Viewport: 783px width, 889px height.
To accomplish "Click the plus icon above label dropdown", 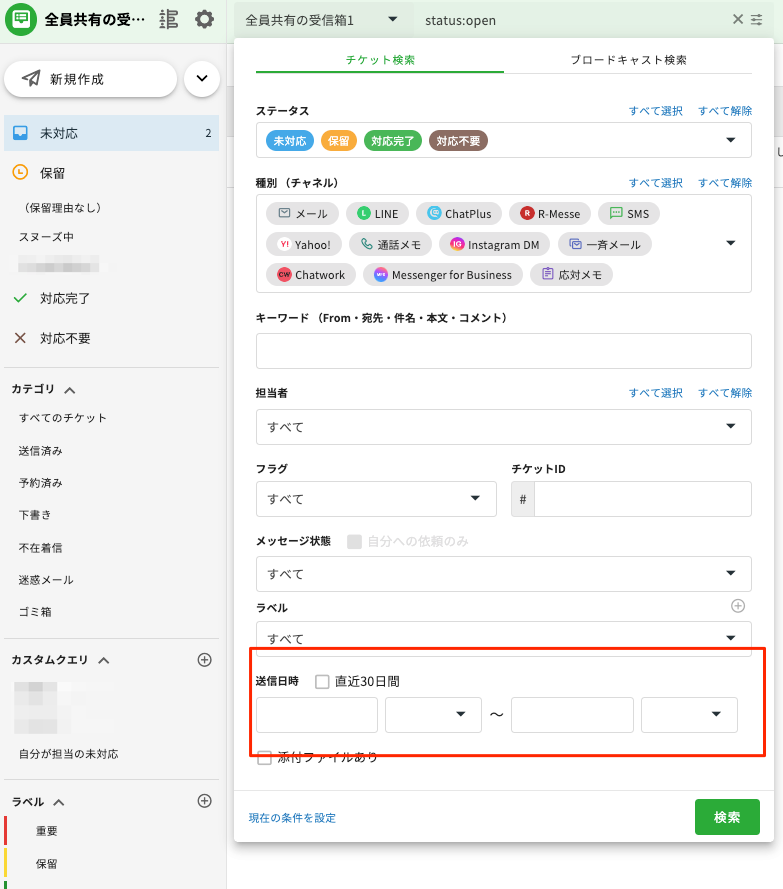I will 738,606.
